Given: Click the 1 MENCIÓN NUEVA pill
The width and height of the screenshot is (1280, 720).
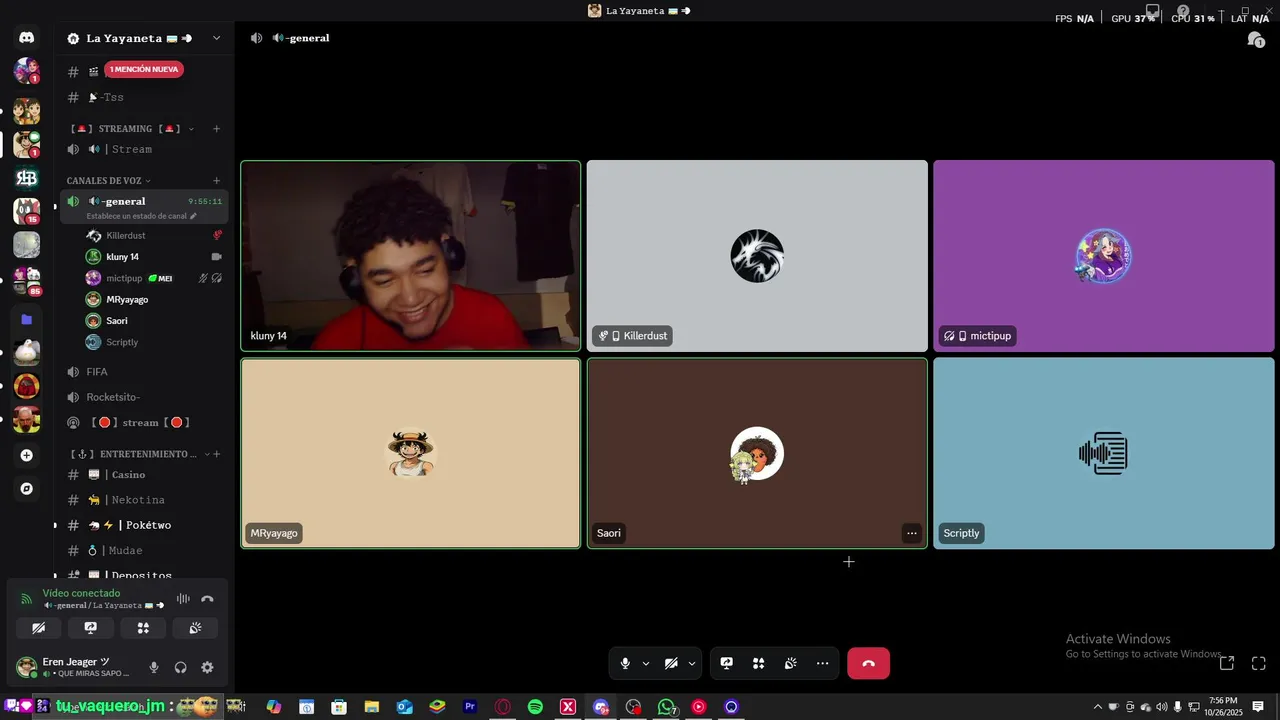Looking at the screenshot, I should (144, 70).
